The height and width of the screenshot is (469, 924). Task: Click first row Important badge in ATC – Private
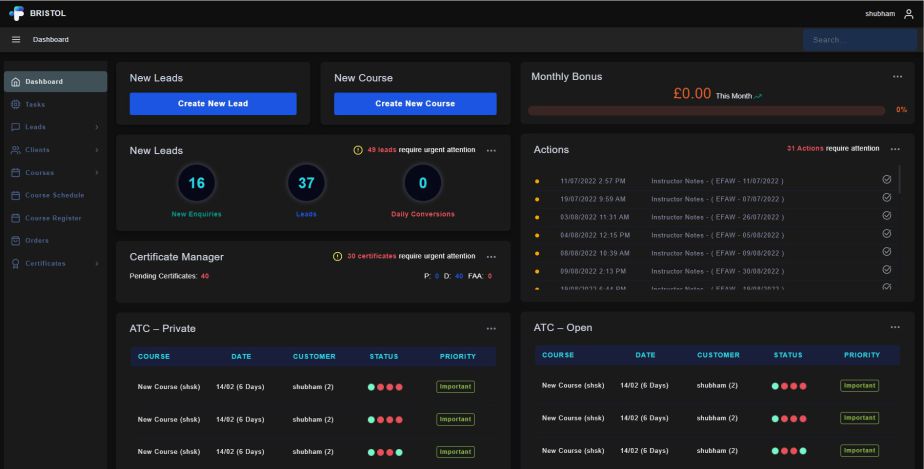tap(456, 387)
